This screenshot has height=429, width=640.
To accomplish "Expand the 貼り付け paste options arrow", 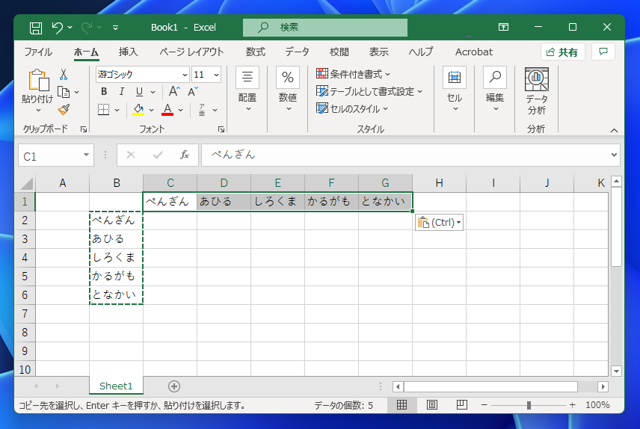I will click(38, 110).
